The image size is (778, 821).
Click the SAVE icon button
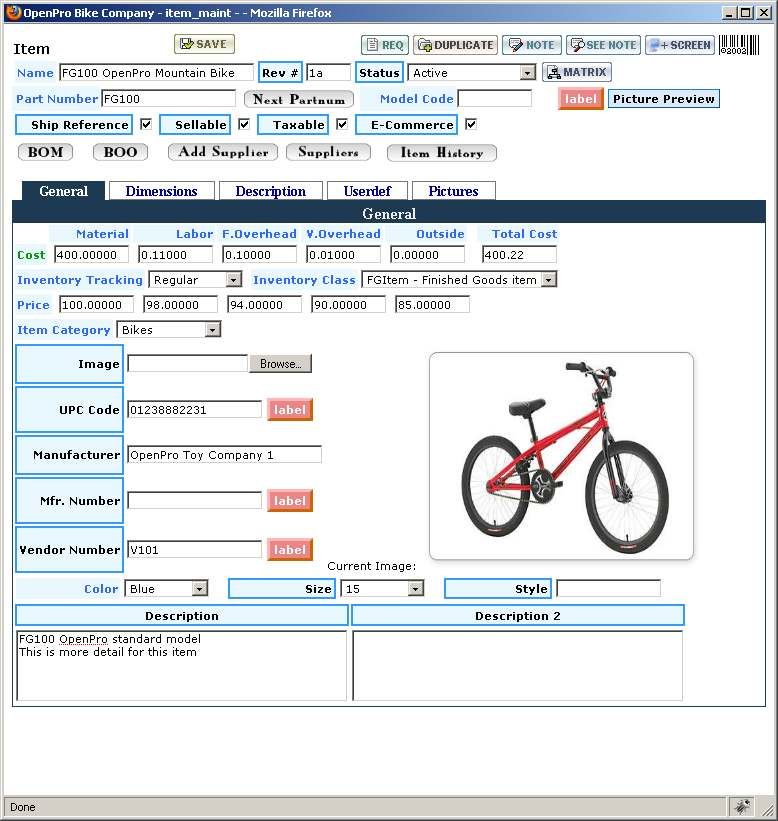click(204, 44)
